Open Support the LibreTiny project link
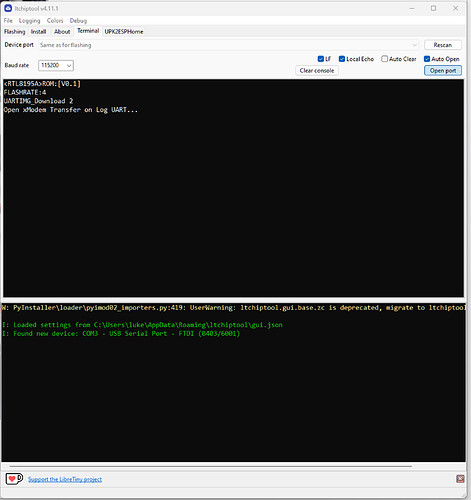 click(65, 479)
